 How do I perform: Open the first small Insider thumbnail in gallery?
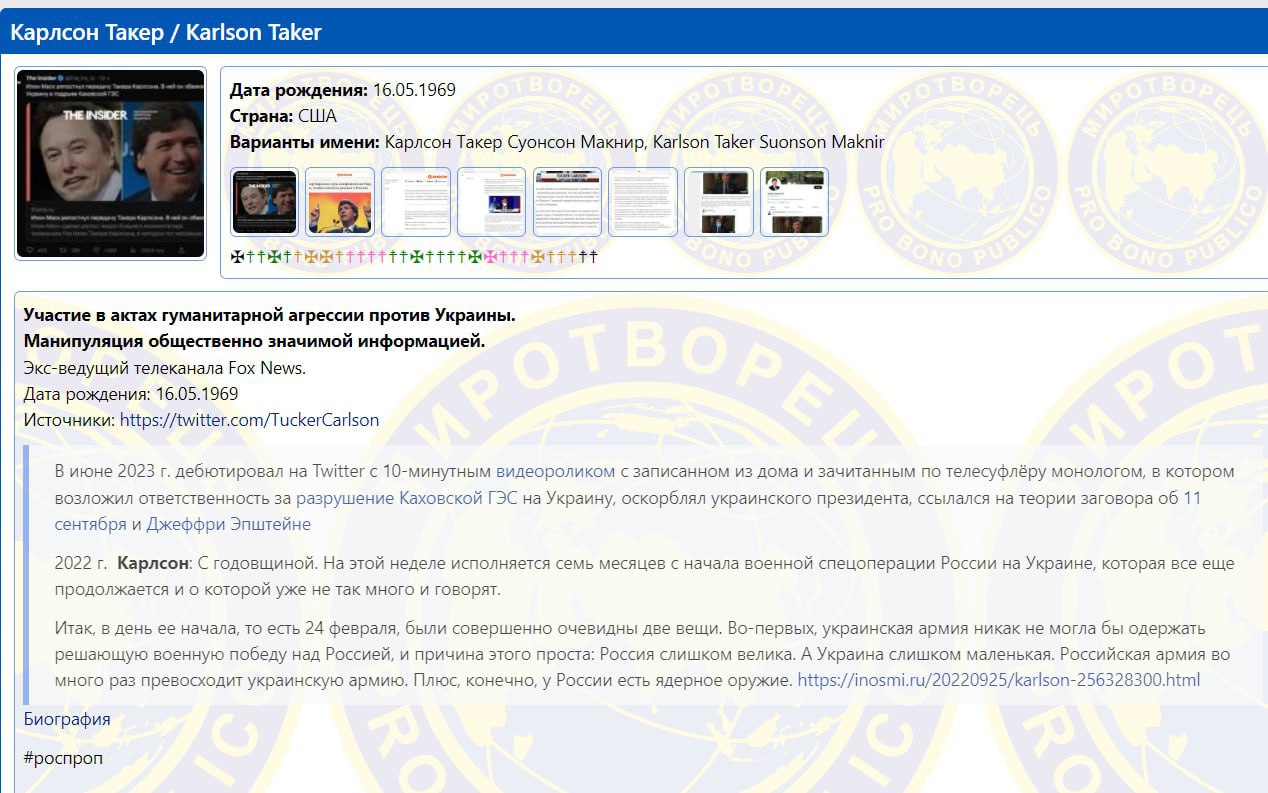point(264,201)
